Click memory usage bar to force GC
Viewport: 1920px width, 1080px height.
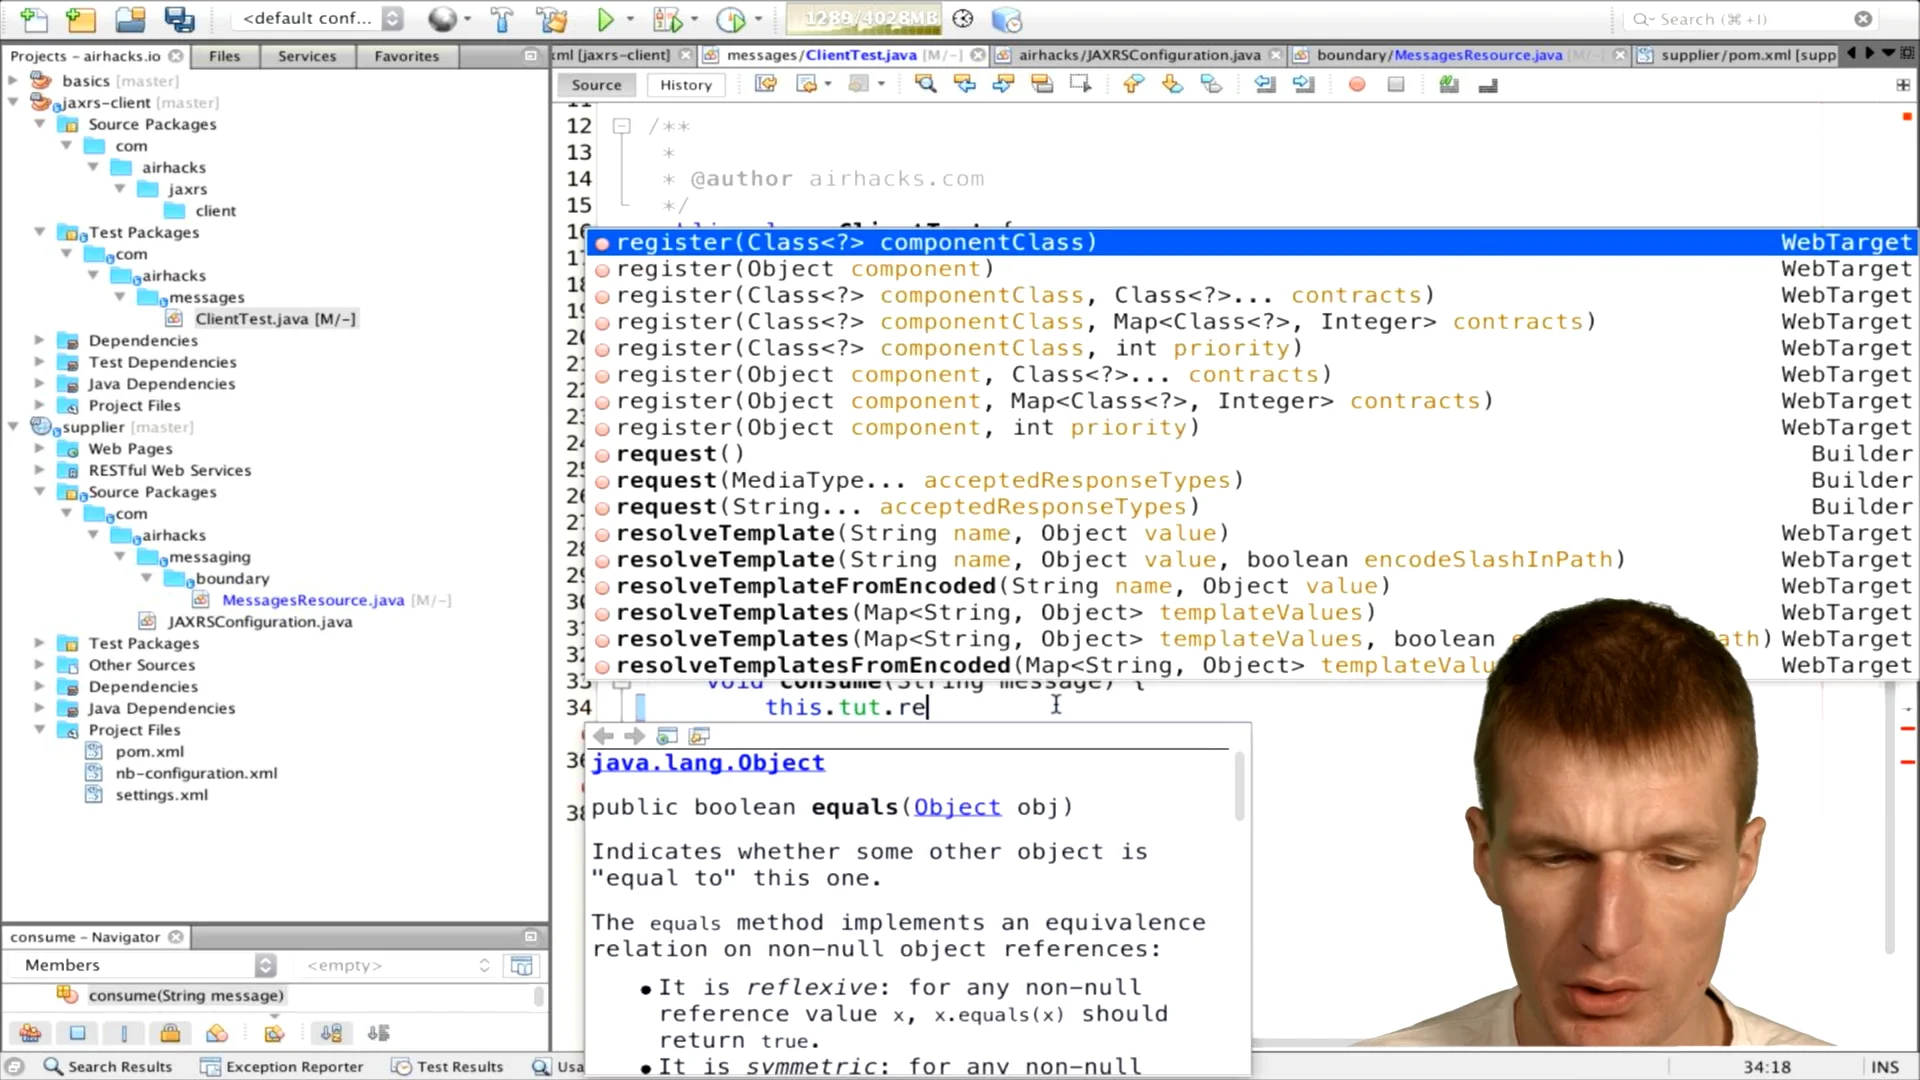863,19
